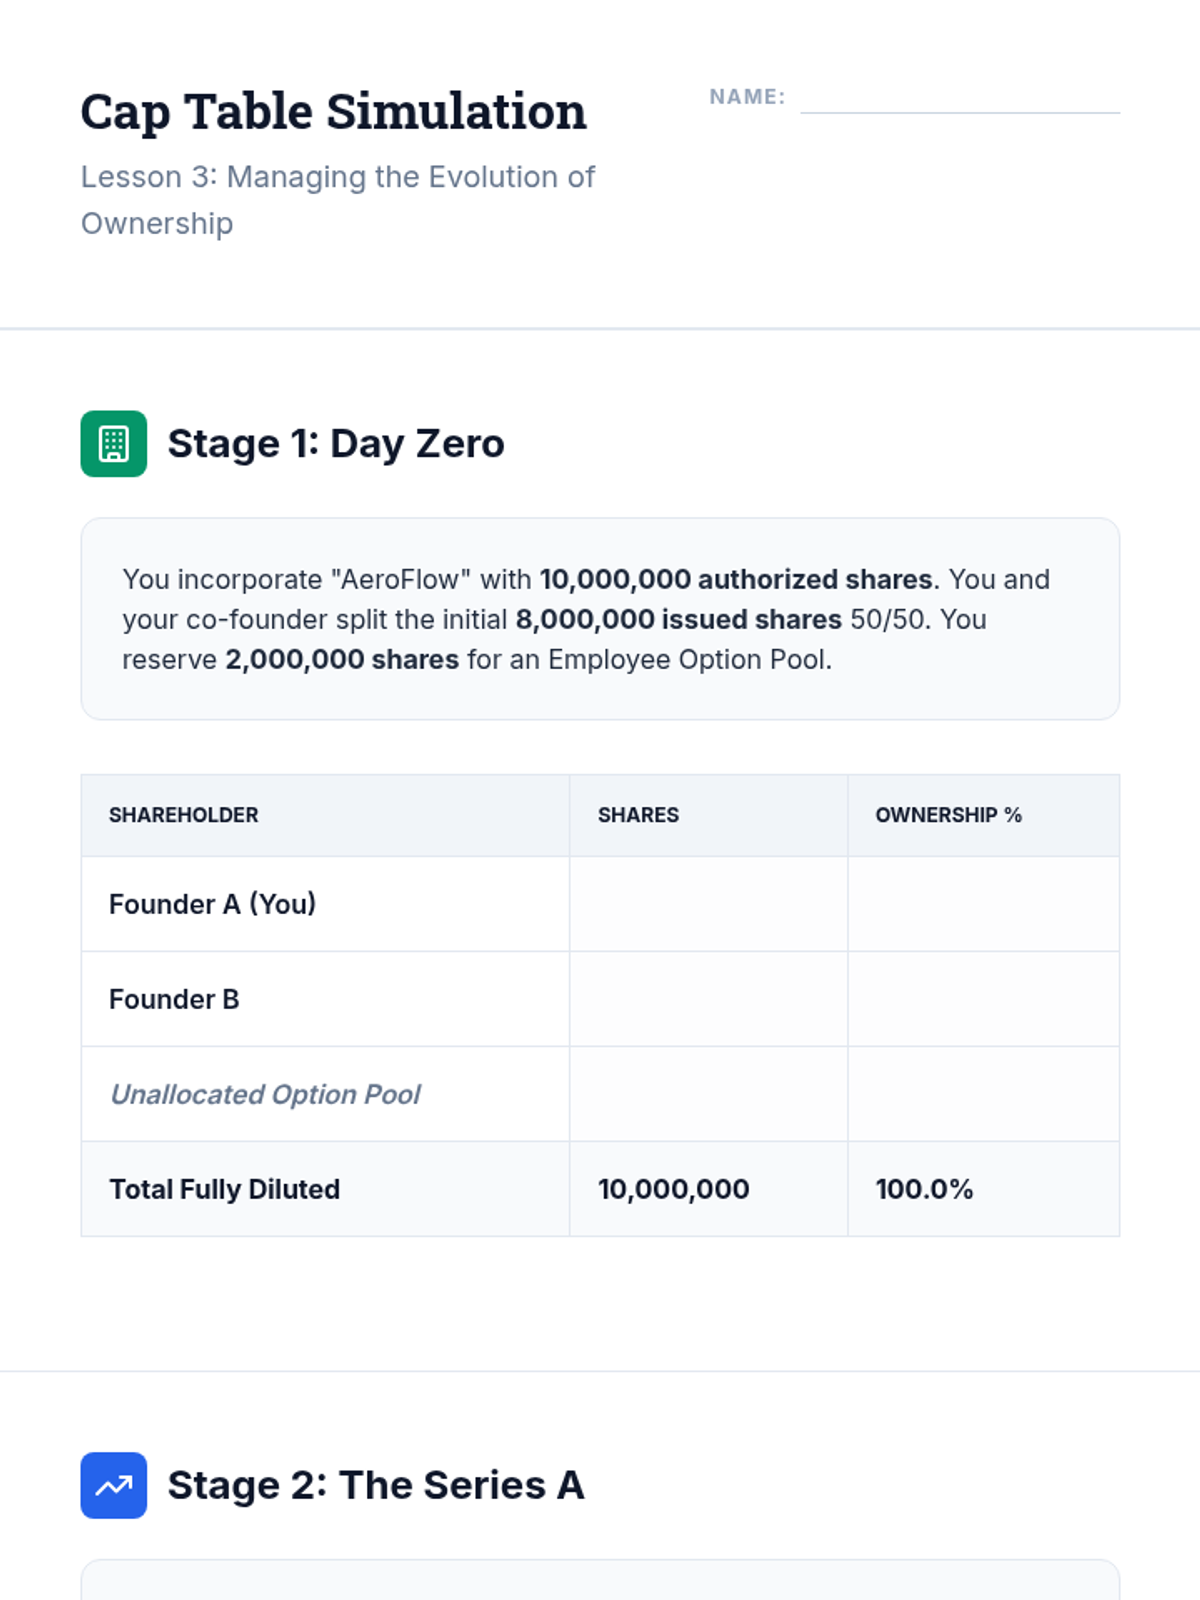This screenshot has height=1600, width=1200.
Task: Click the 10,000,000 total shares cell
Action: coord(673,1189)
